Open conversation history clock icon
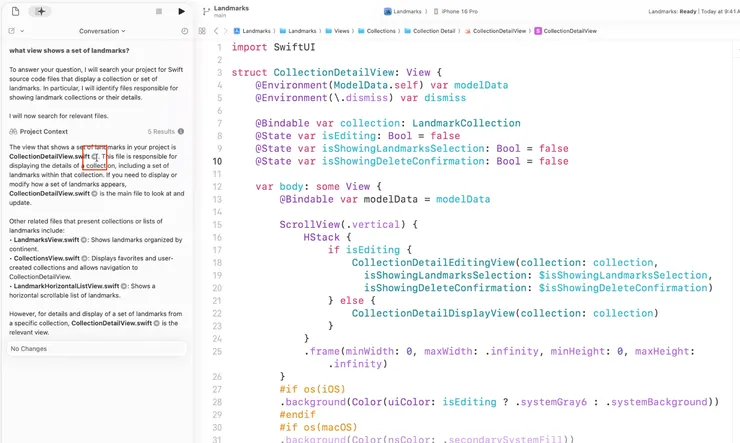Screen dimensions: 740x443 185,31
